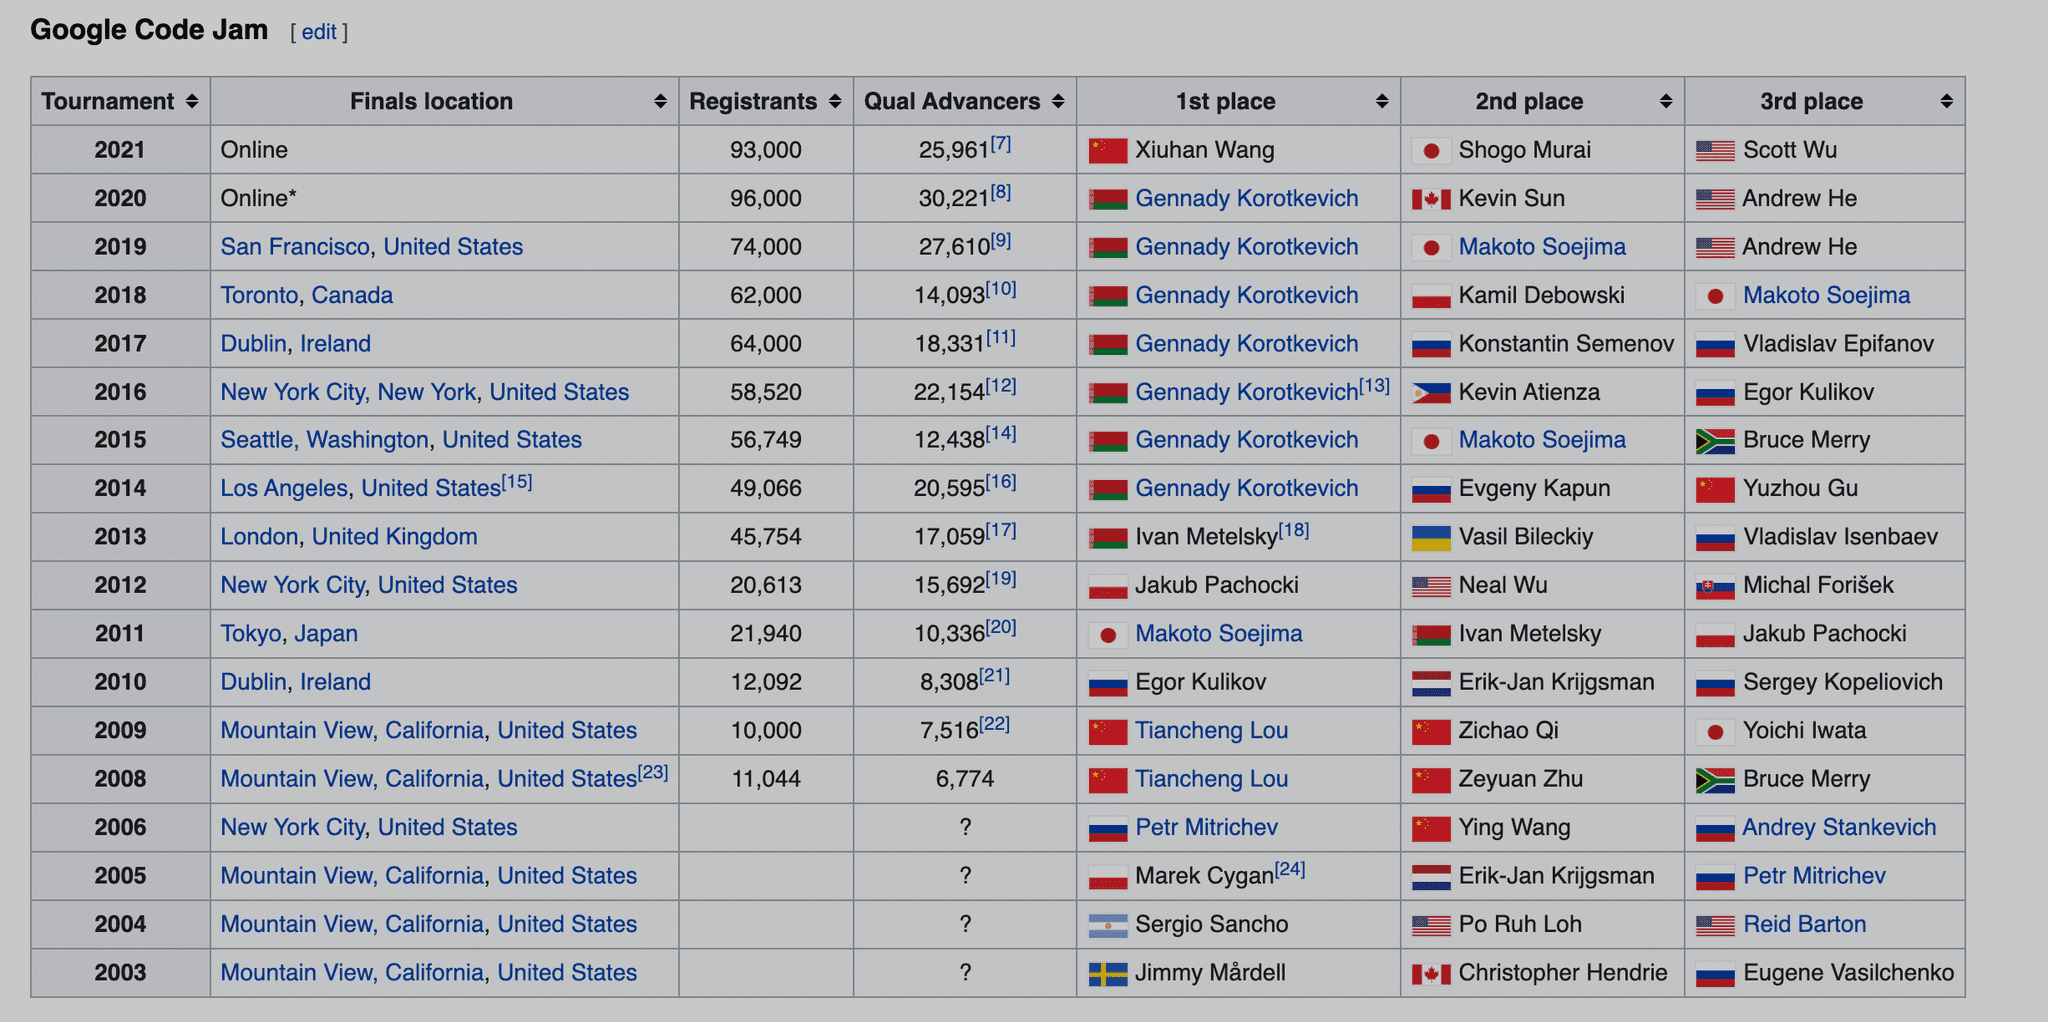The image size is (2048, 1022).
Task: Click the Netherlands flag beside Erik-Jan Krijgsman 2005
Action: click(1431, 876)
